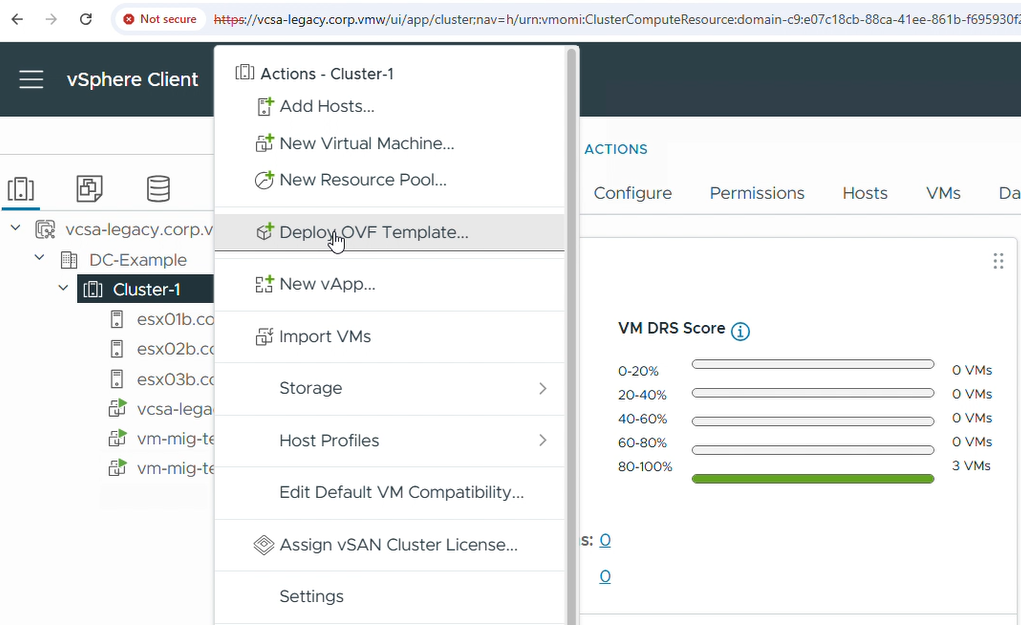Open the Storage submenu
1021x625 pixels.
pos(389,389)
